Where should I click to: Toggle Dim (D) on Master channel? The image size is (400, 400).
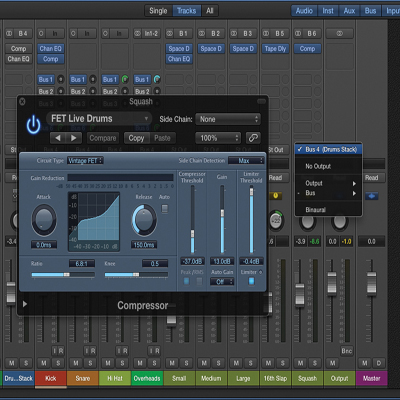point(379,363)
